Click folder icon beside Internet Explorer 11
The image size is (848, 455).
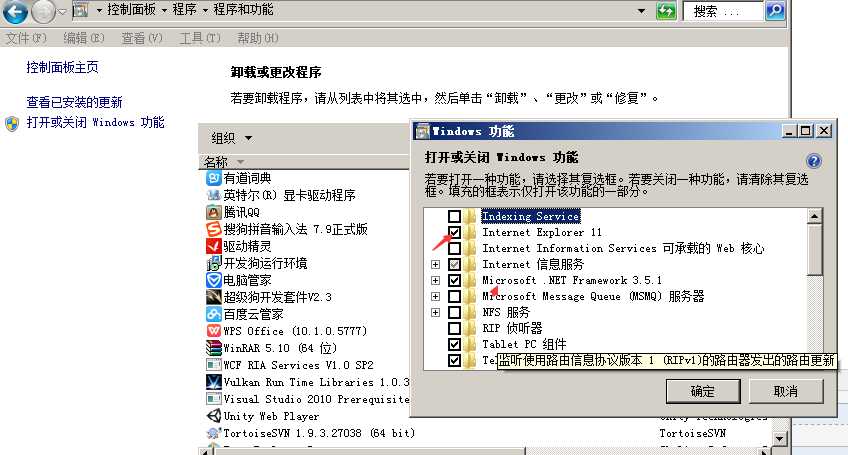click(x=470, y=232)
